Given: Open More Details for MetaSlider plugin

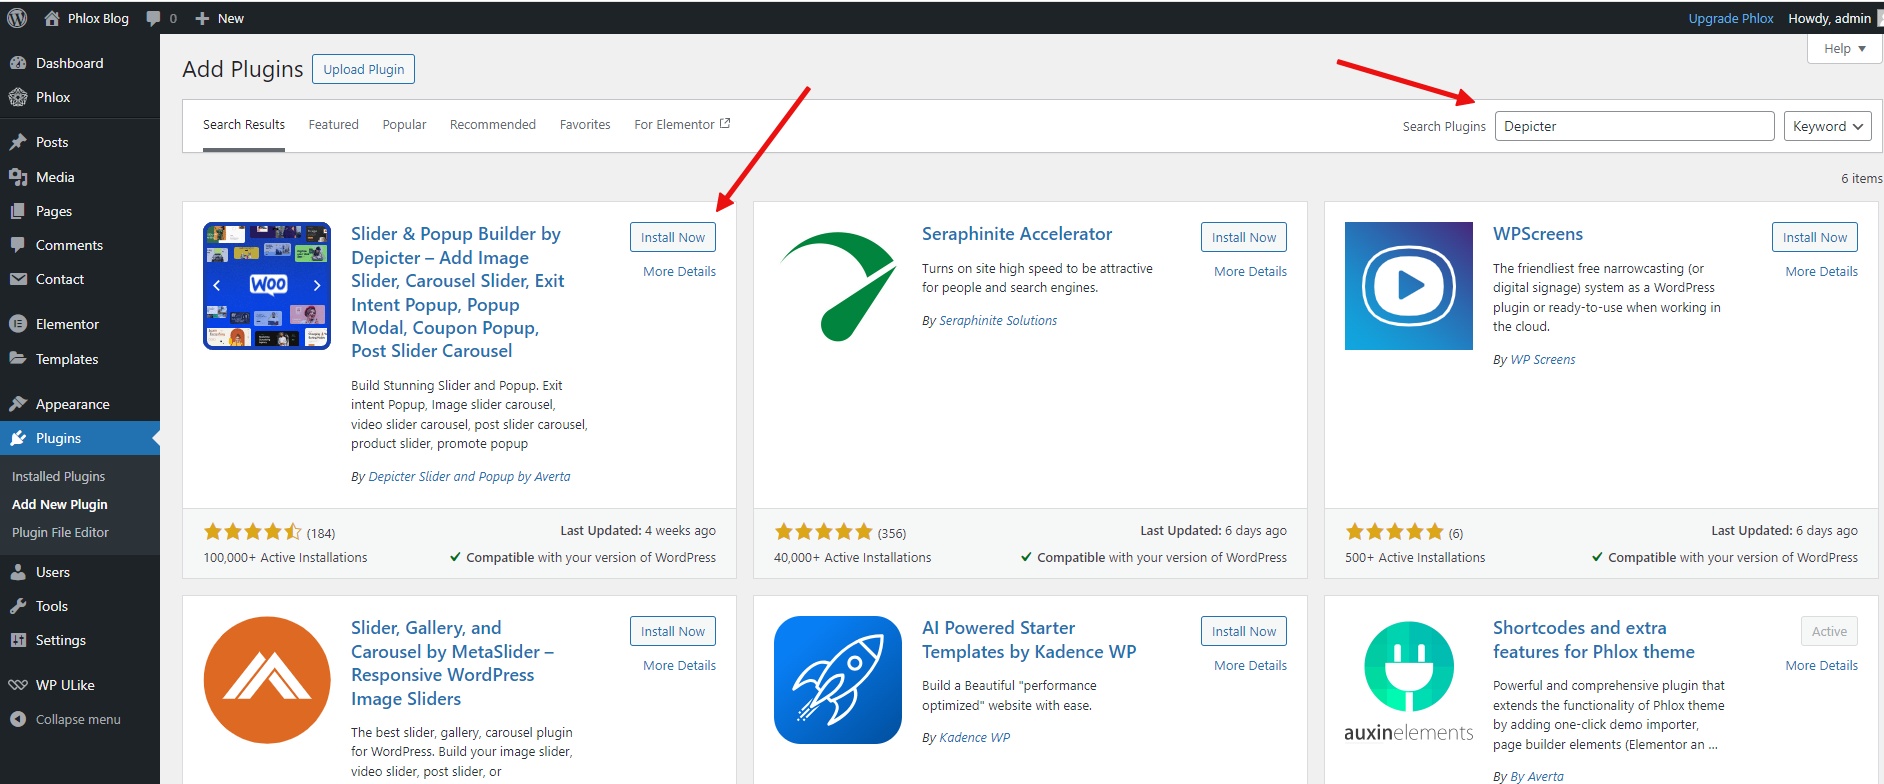Looking at the screenshot, I should 679,666.
